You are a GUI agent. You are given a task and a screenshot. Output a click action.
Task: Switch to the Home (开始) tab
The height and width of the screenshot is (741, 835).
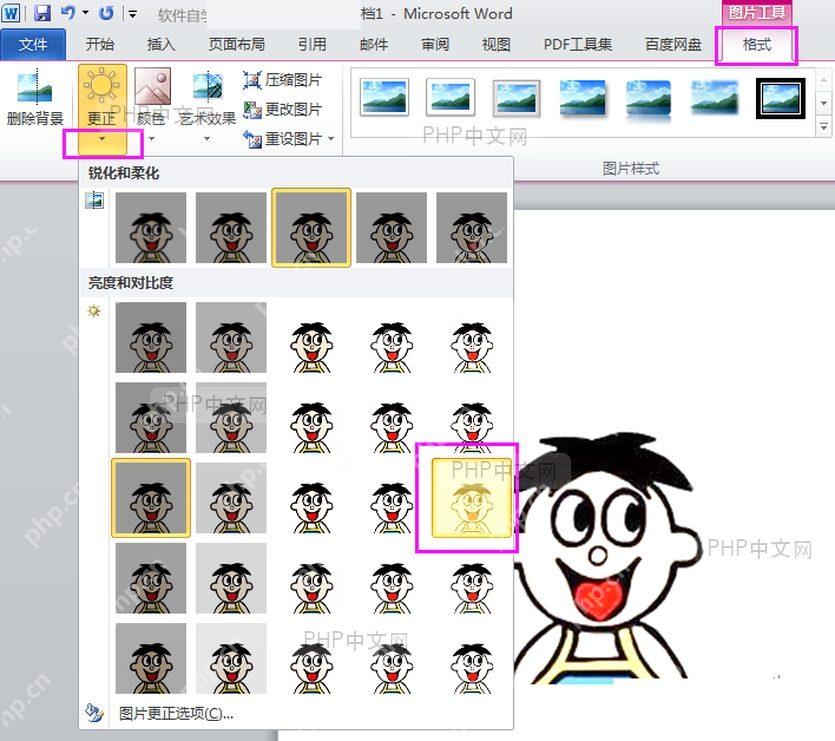(100, 45)
